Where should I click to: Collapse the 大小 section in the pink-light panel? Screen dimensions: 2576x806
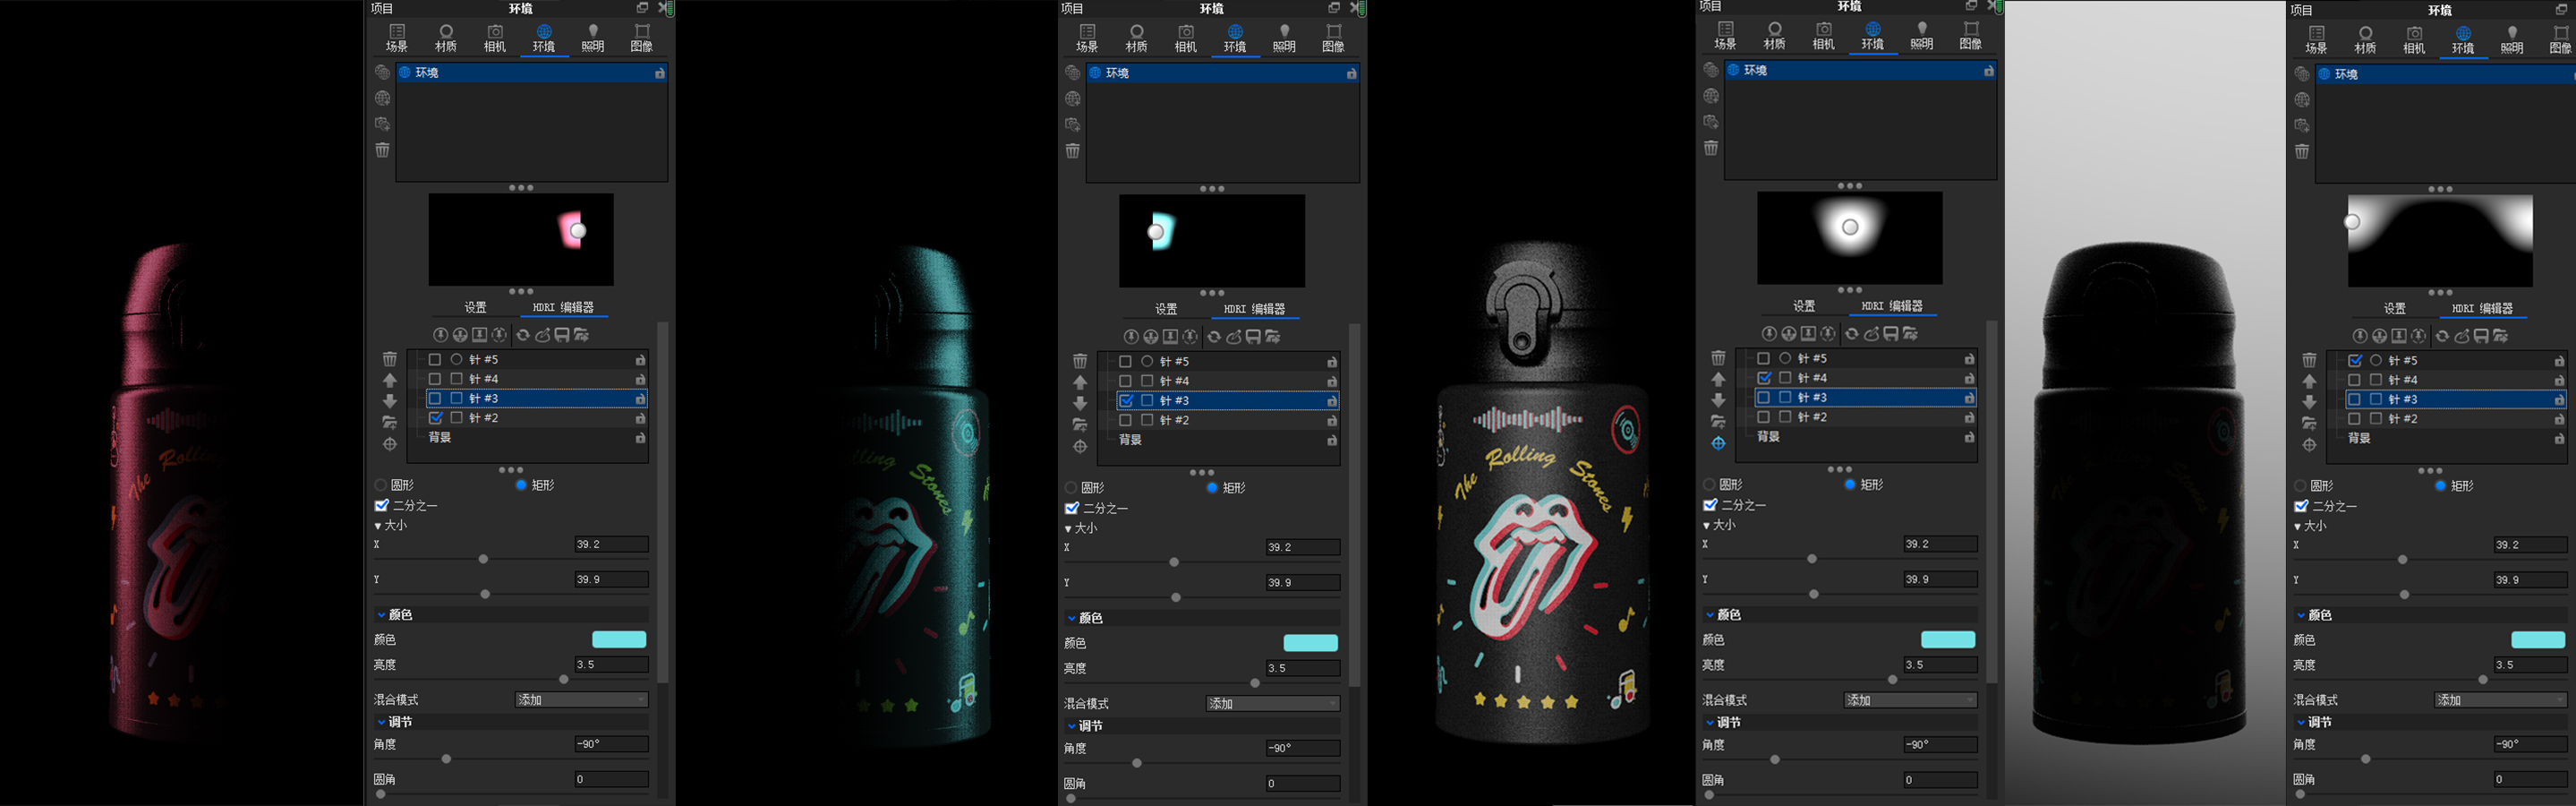click(378, 526)
